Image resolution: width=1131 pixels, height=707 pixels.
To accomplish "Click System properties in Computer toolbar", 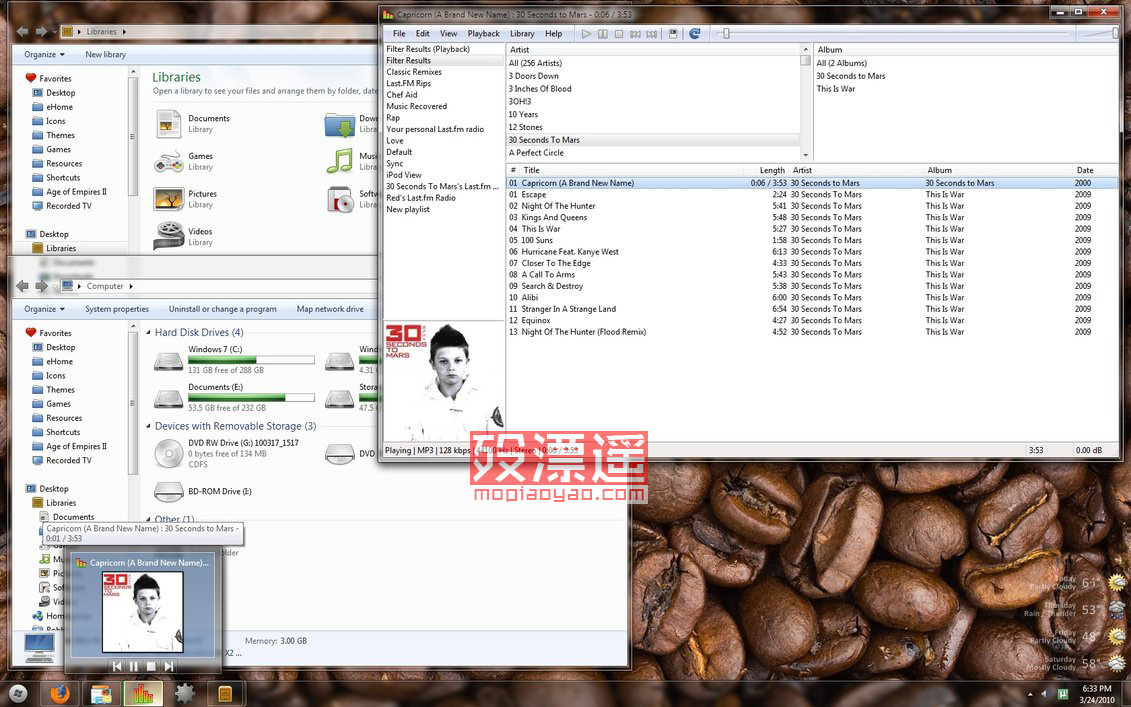I will (x=117, y=309).
